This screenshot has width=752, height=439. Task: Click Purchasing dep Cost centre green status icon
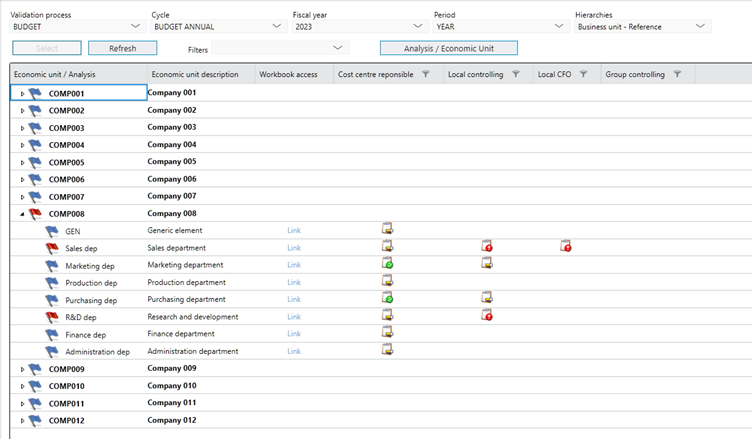(387, 298)
